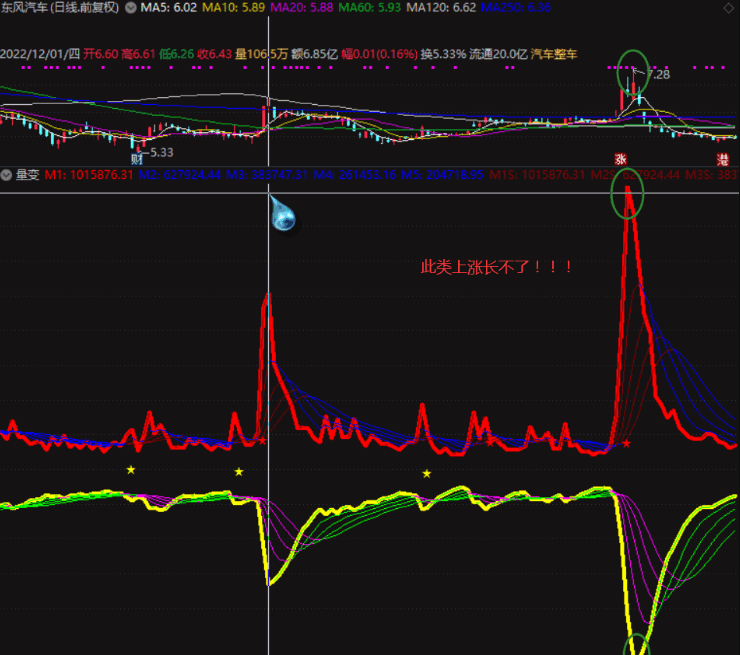This screenshot has width=740, height=655.
Task: Open the 财 financial marker on chart
Action: pos(137,159)
